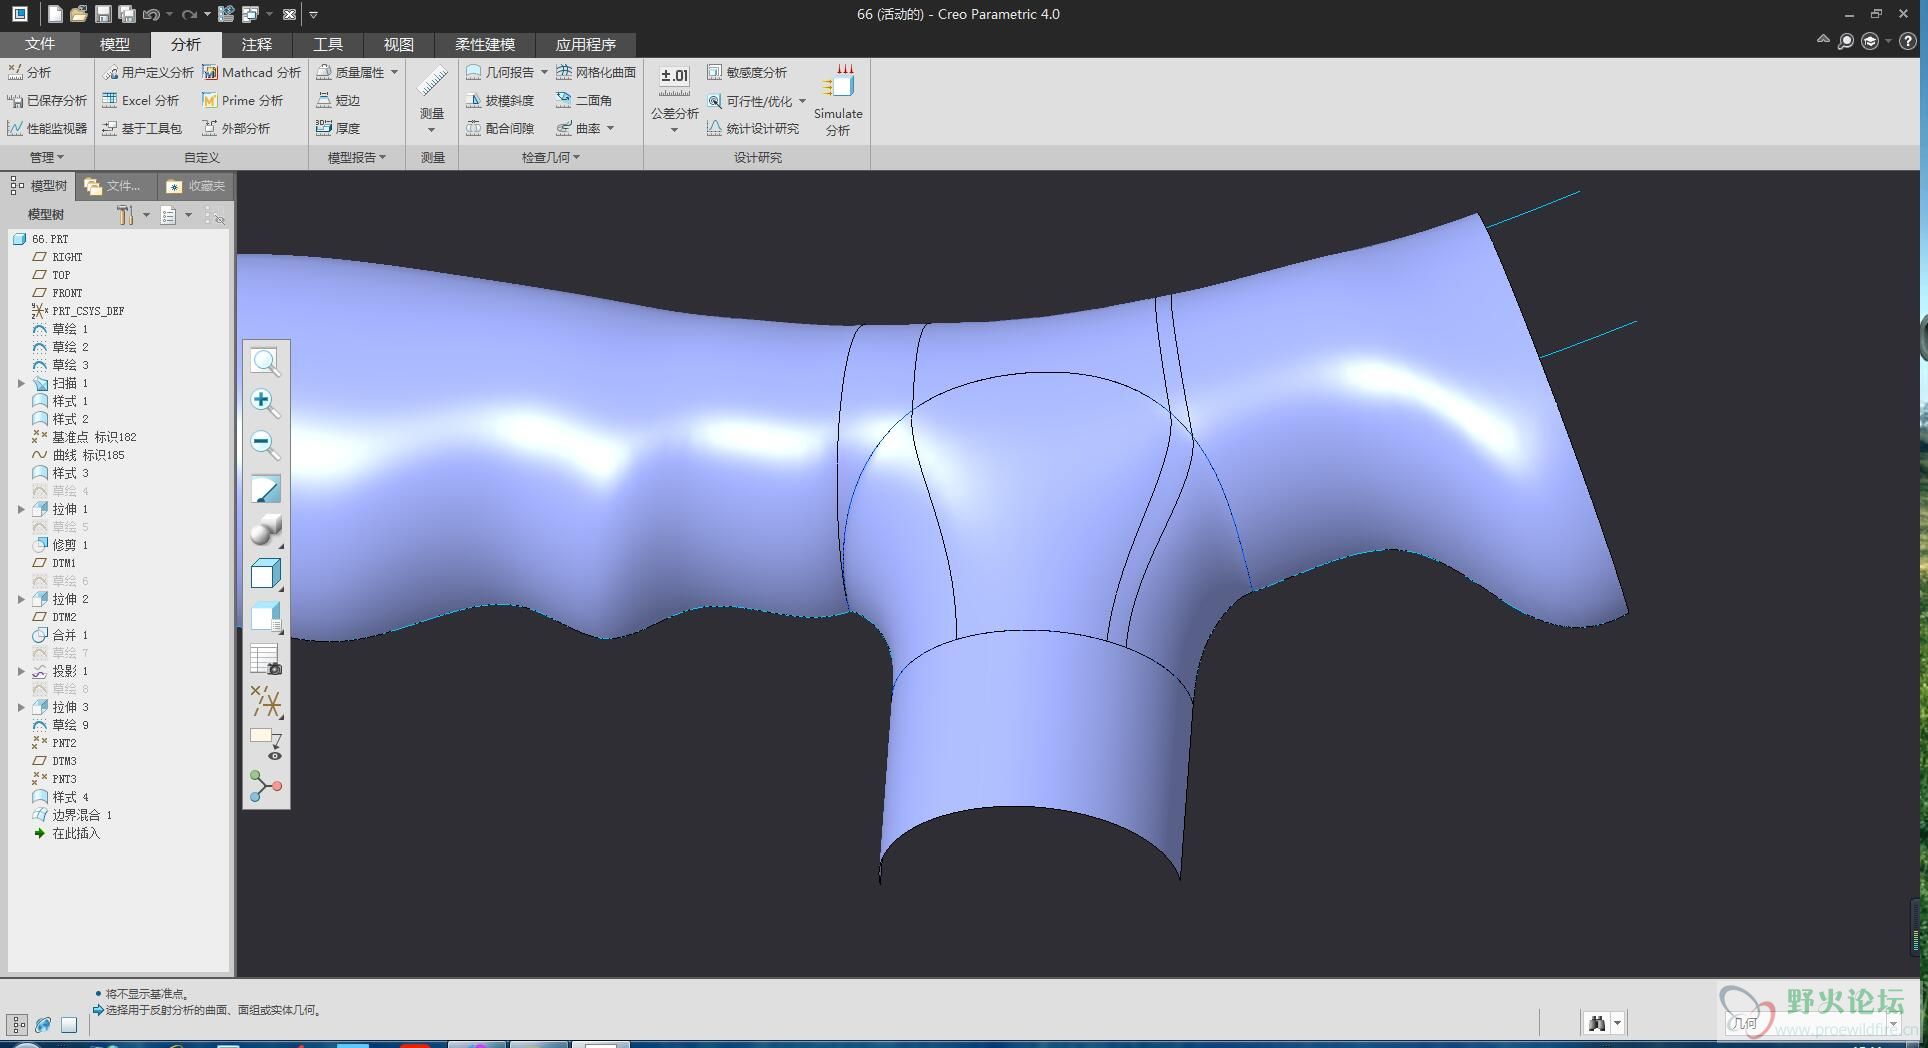Open Excel 分析
The height and width of the screenshot is (1048, 1928).
click(141, 100)
